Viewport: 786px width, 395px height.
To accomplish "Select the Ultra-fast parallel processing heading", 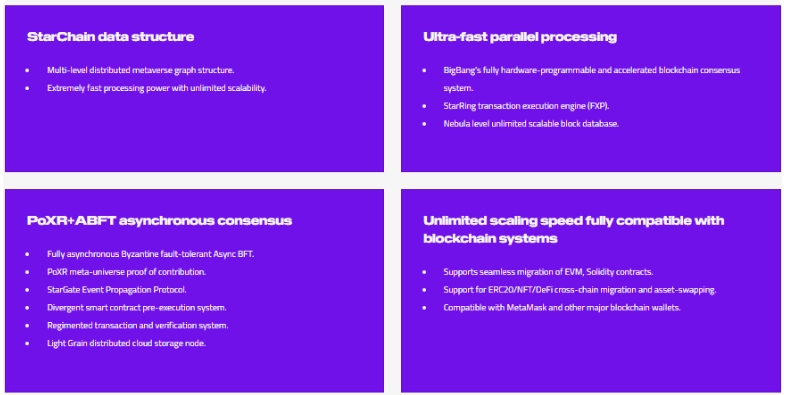I will coord(520,37).
